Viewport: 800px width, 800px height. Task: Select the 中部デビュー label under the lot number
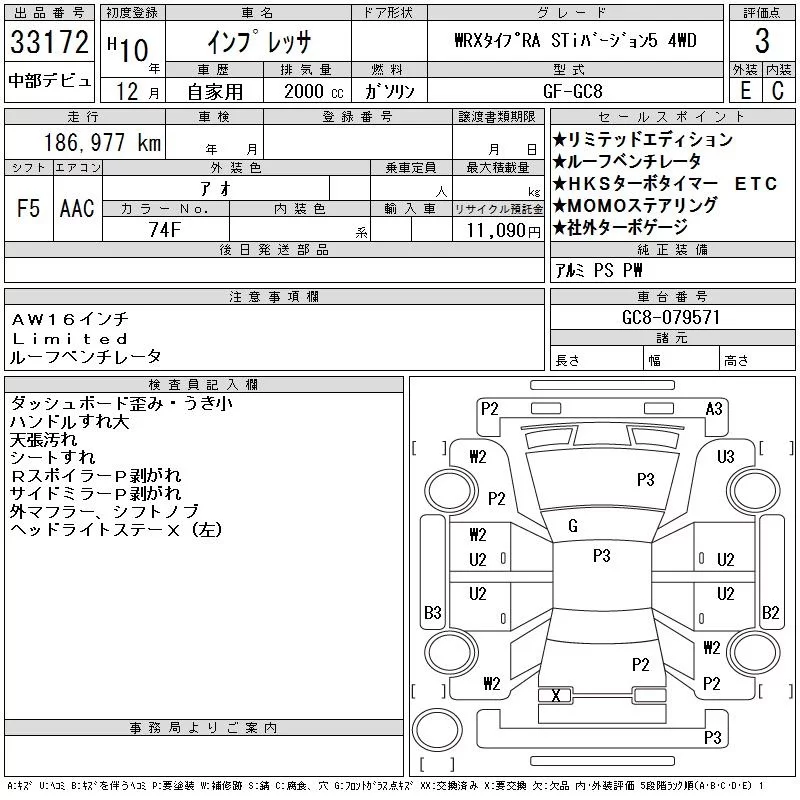pos(49,81)
